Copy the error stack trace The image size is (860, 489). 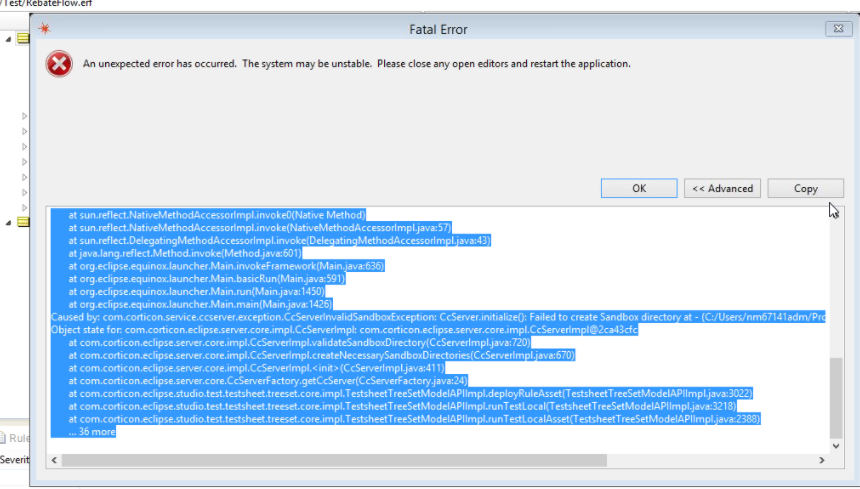pos(805,188)
